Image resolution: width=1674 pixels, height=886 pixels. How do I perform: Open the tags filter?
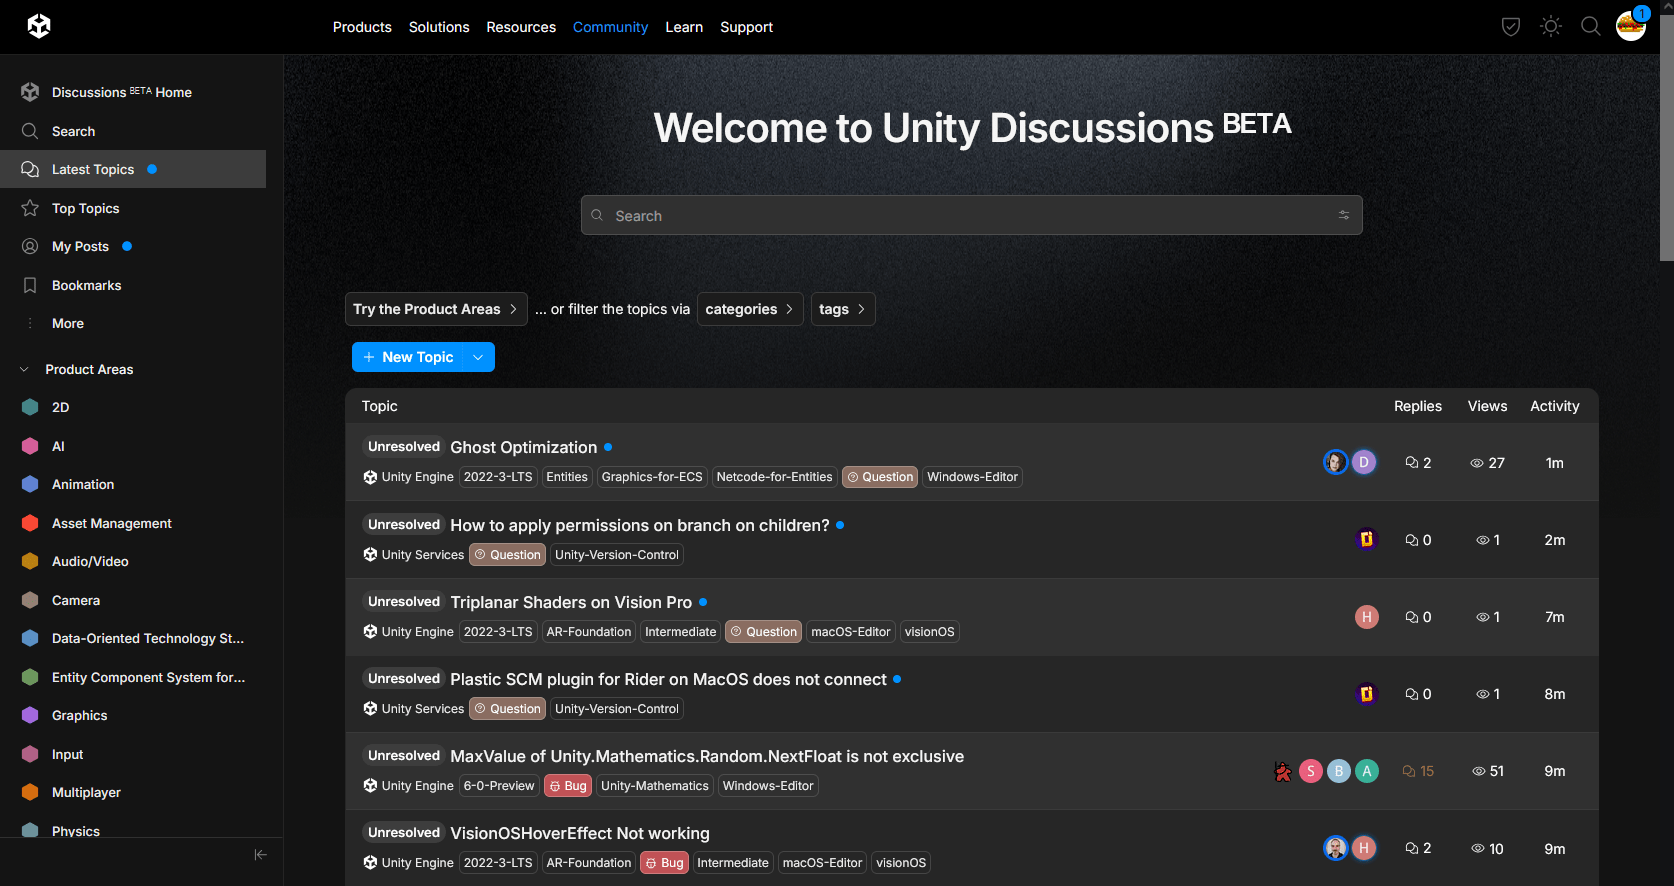(843, 309)
